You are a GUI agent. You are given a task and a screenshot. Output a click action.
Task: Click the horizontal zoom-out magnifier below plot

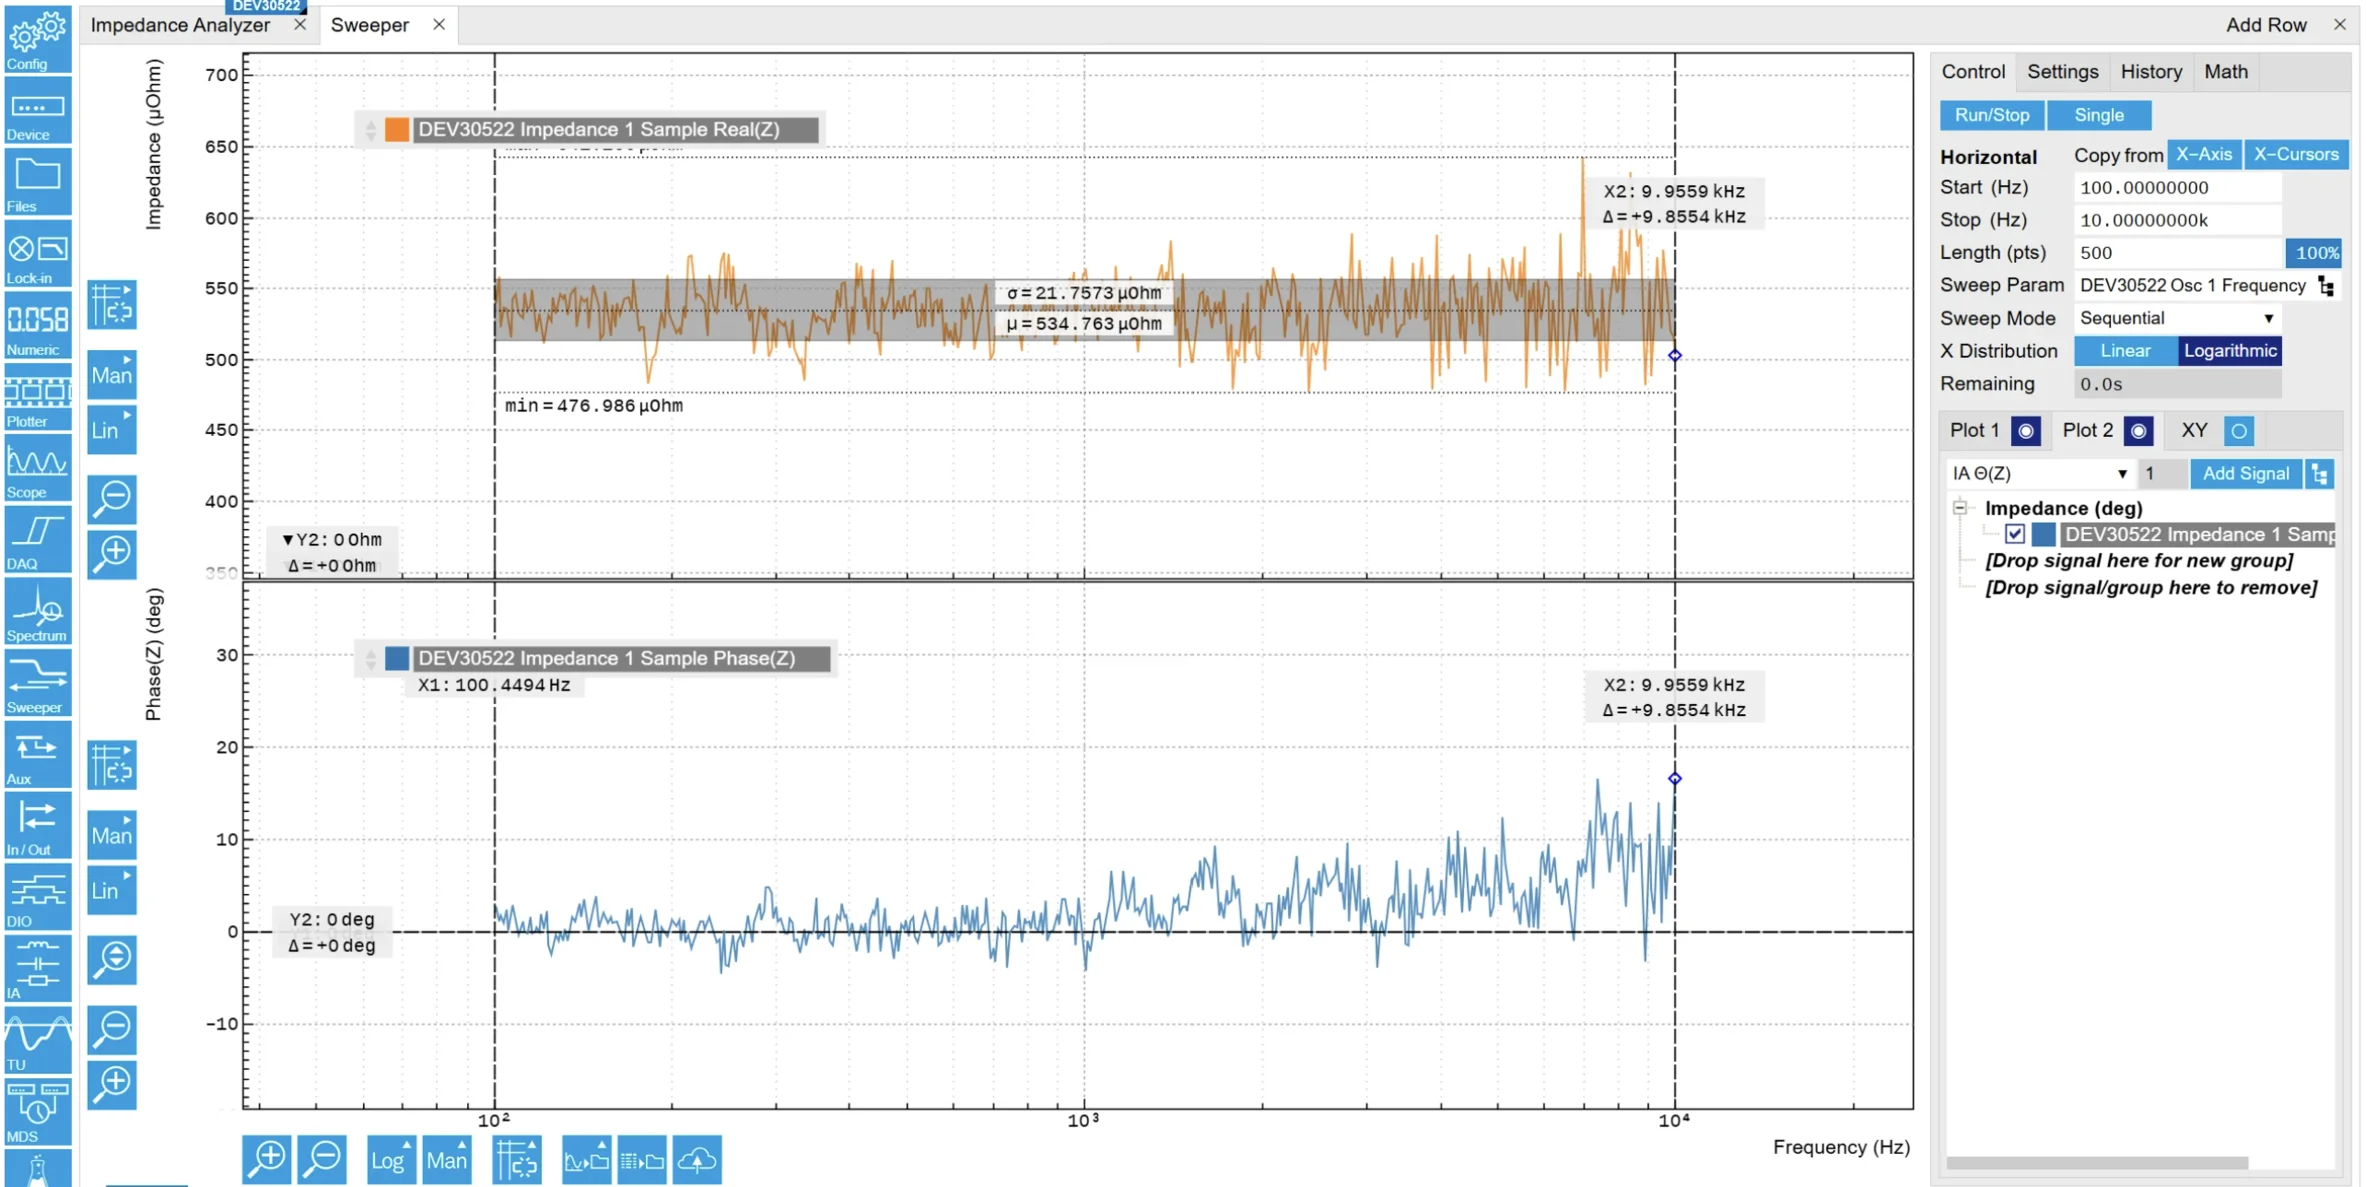pos(322,1160)
